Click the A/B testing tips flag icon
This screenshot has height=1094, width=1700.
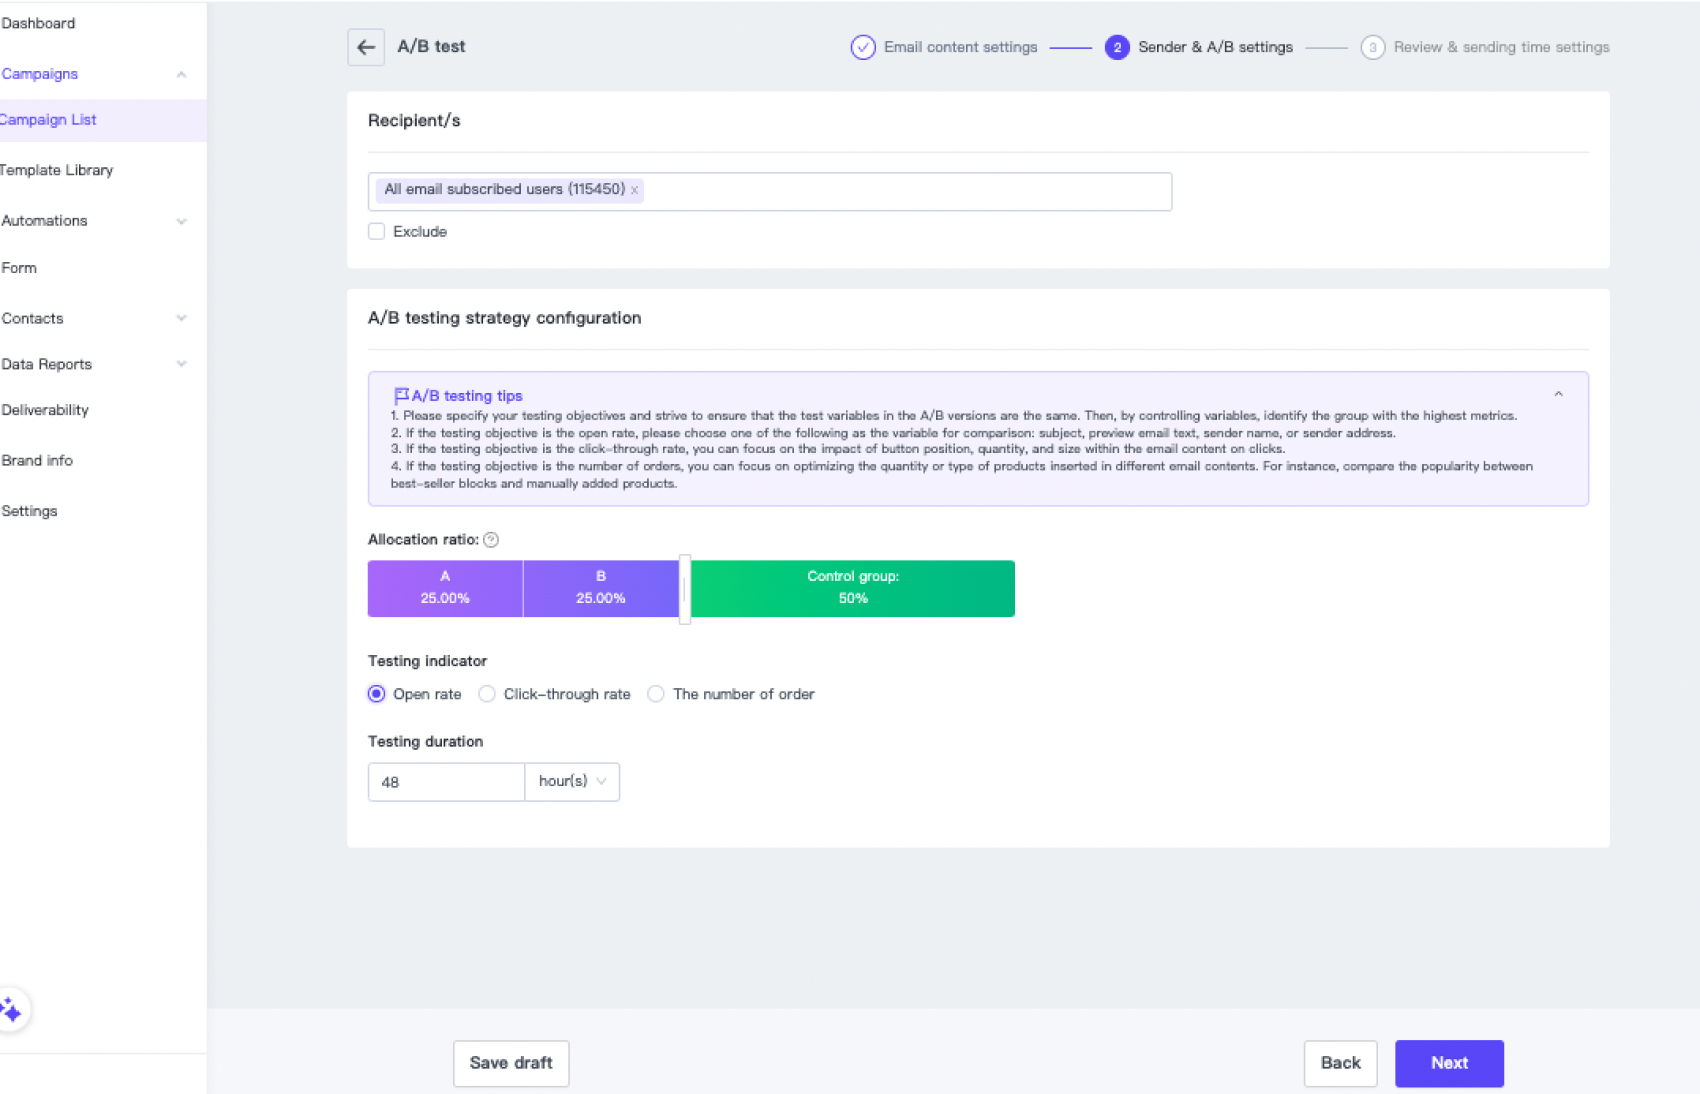[401, 396]
